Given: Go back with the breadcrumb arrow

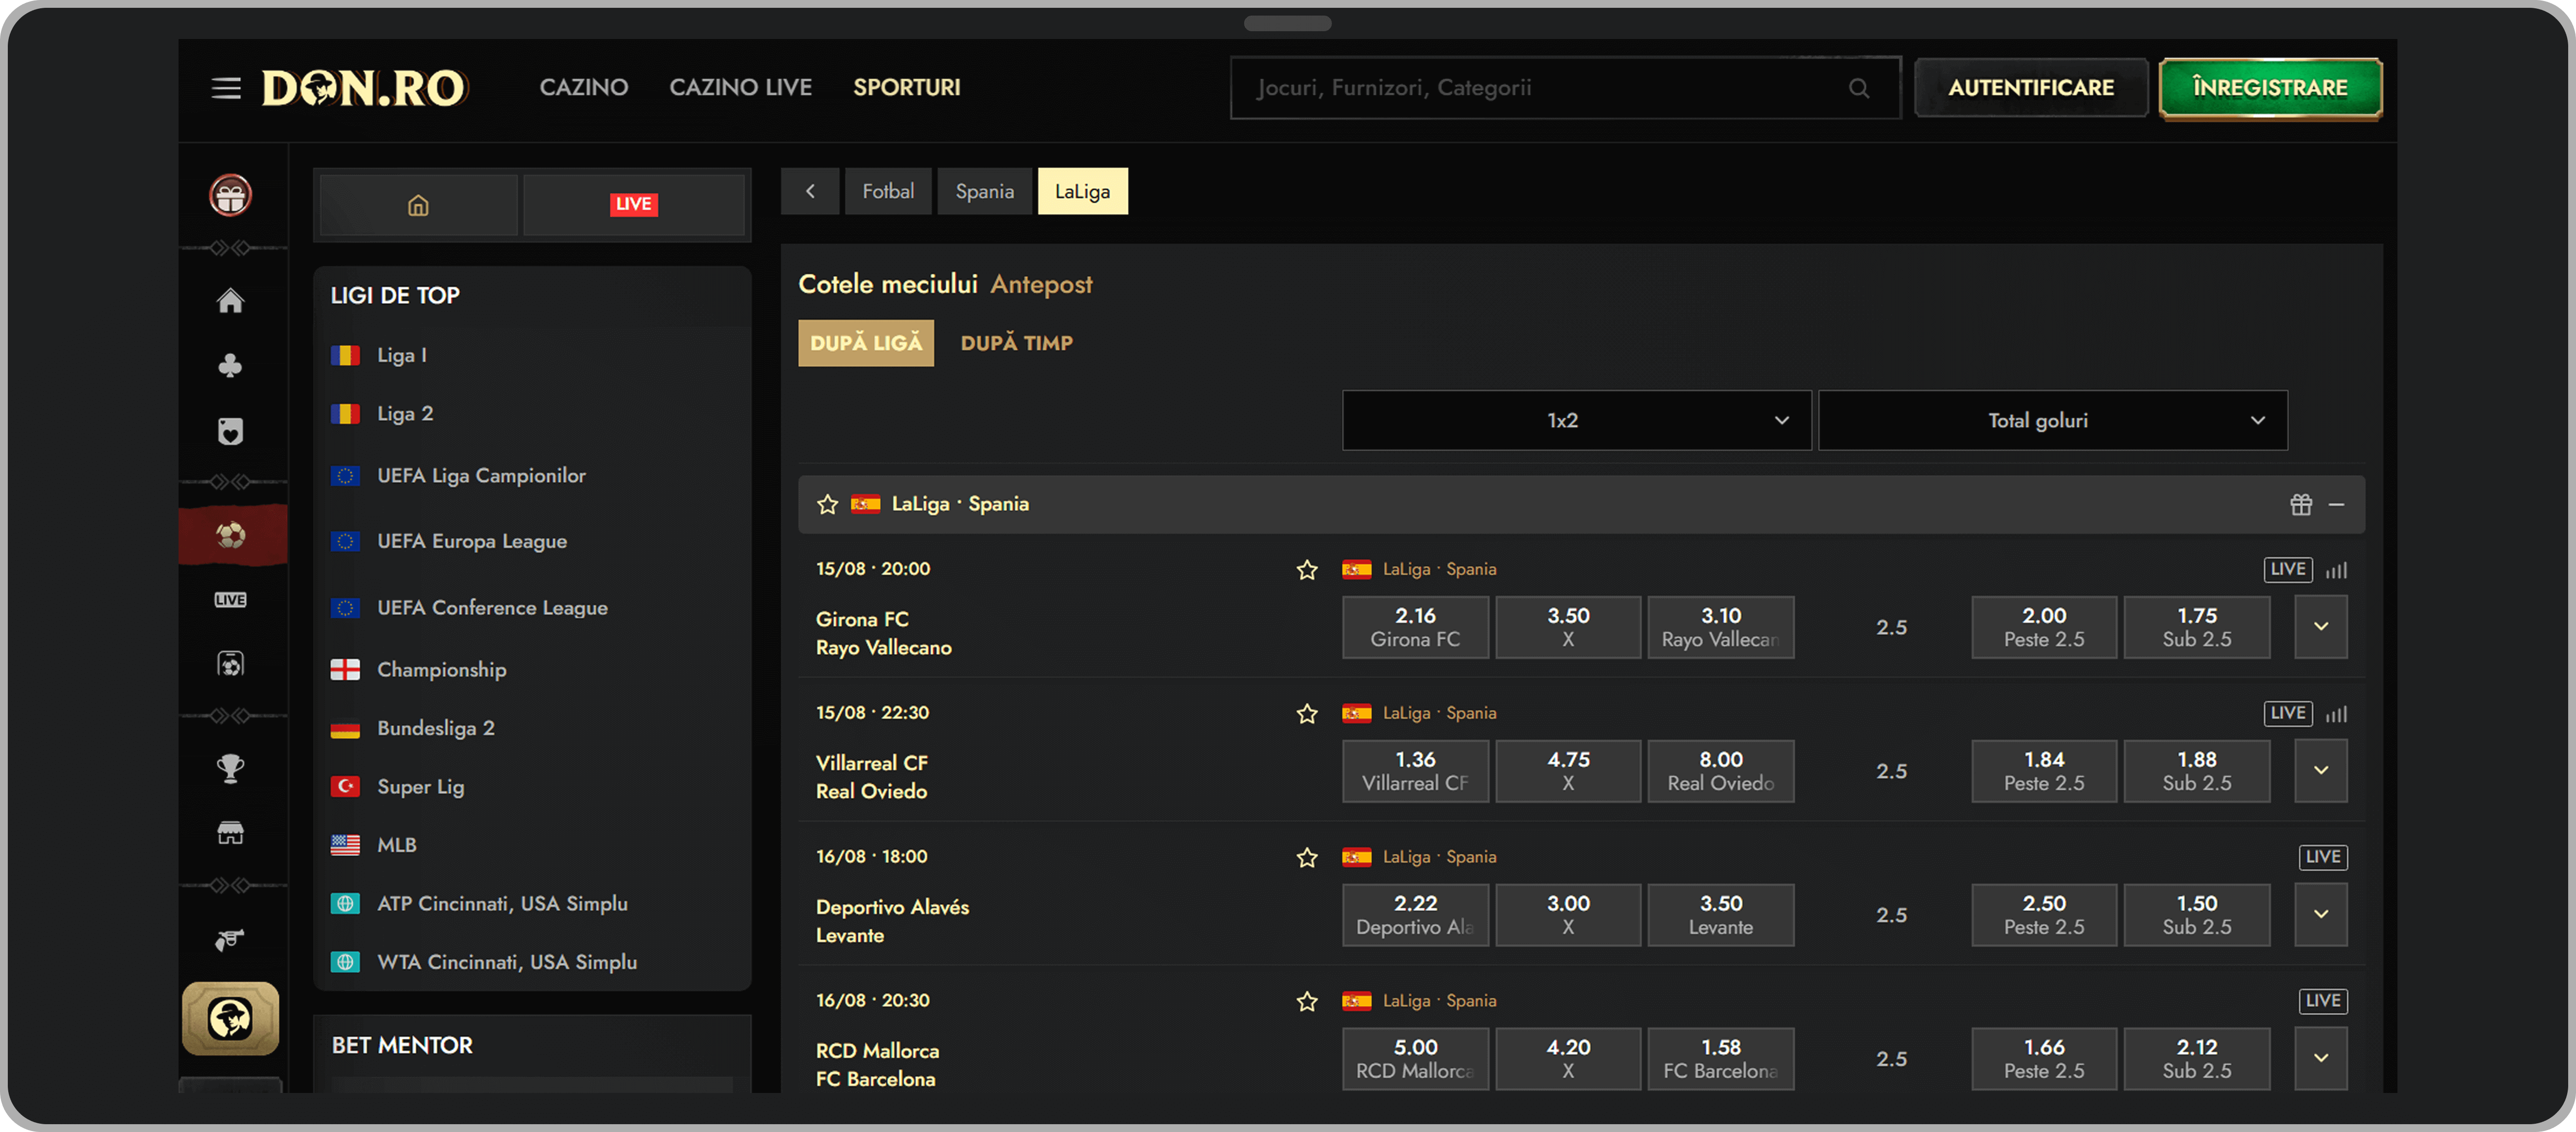Looking at the screenshot, I should (x=809, y=191).
